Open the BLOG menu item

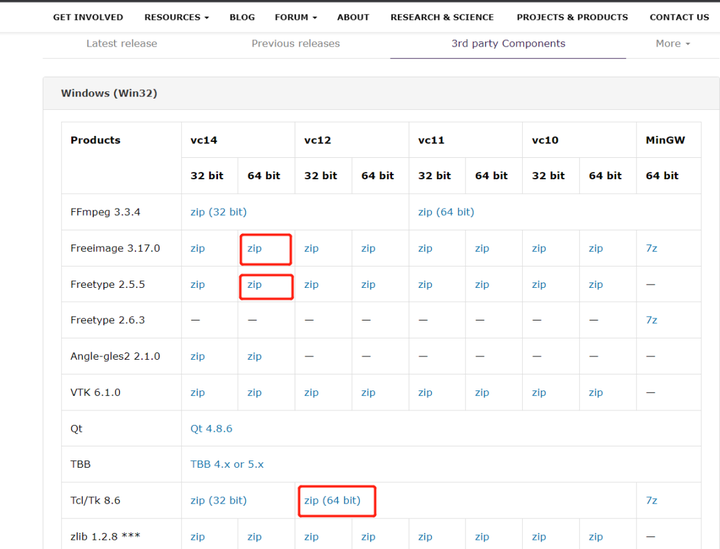click(x=242, y=17)
